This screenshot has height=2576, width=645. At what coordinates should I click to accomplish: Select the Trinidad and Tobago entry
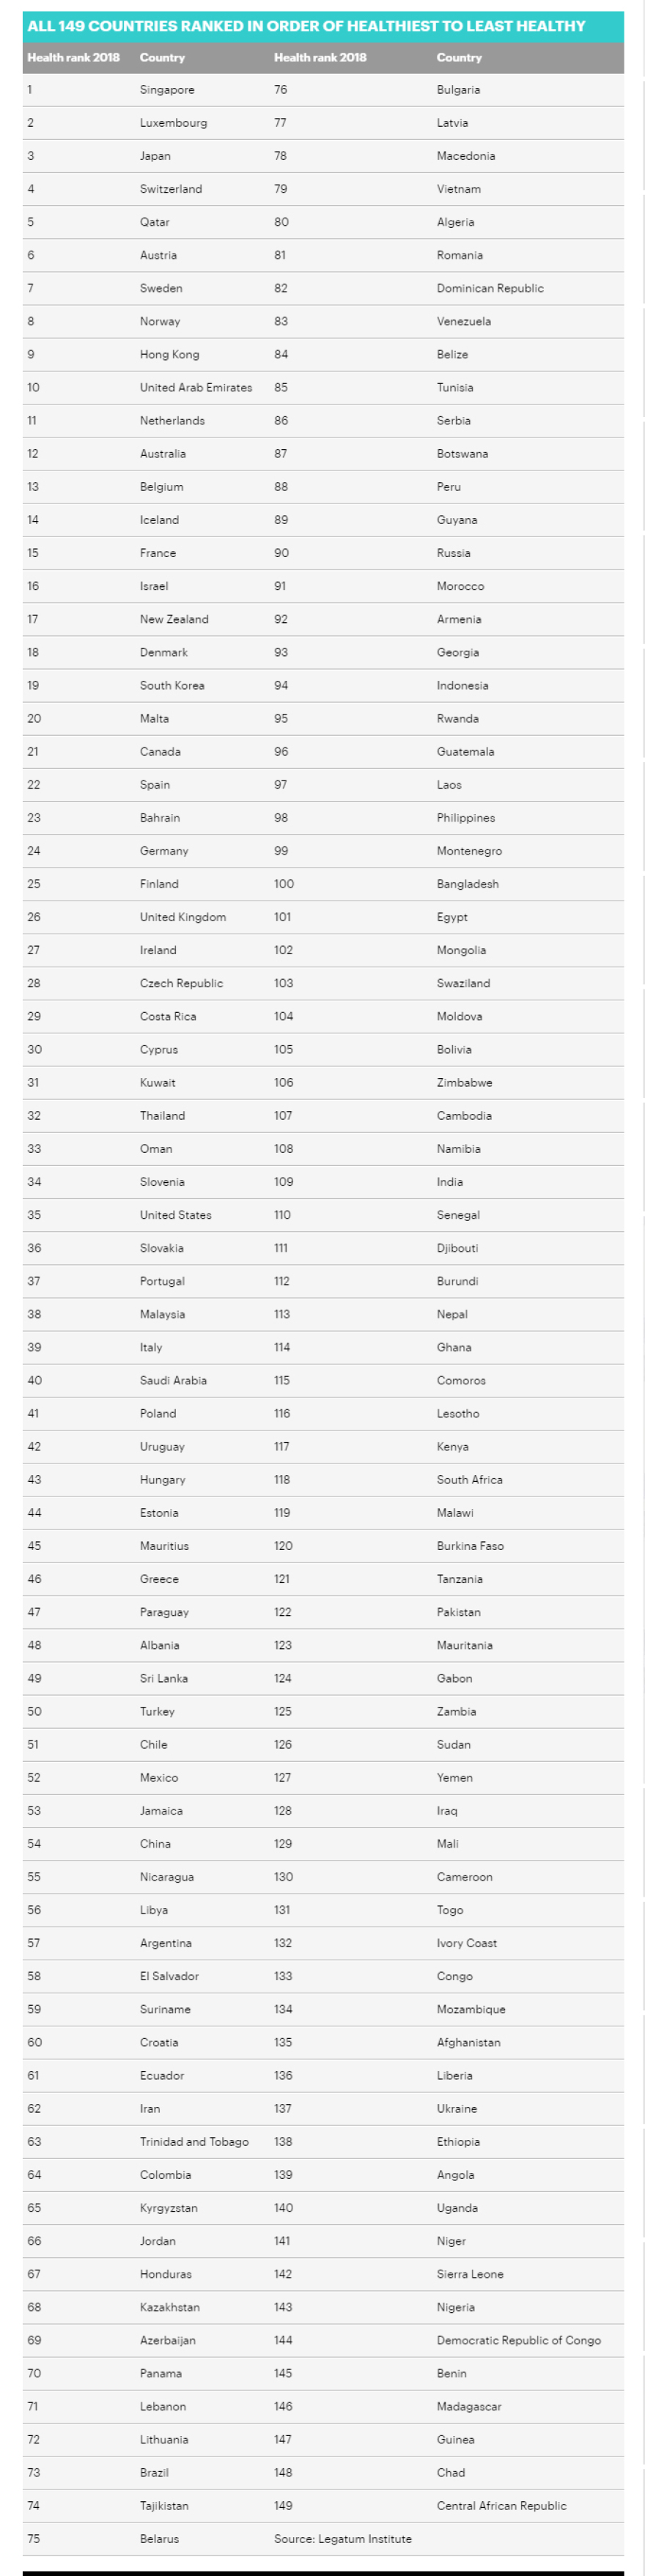pyautogui.click(x=194, y=2141)
